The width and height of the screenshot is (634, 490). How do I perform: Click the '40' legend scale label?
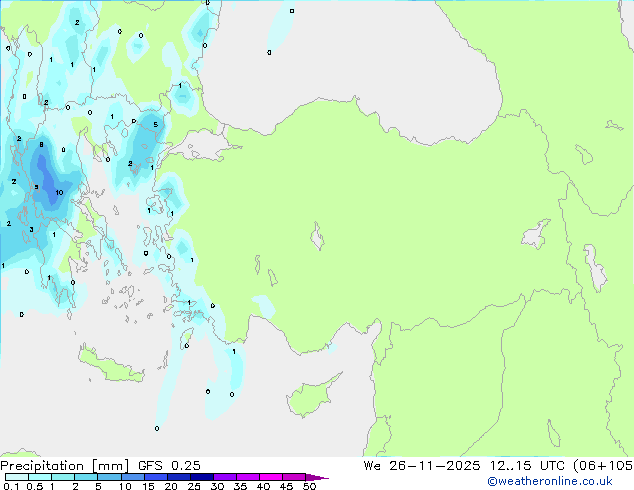[x=263, y=486]
